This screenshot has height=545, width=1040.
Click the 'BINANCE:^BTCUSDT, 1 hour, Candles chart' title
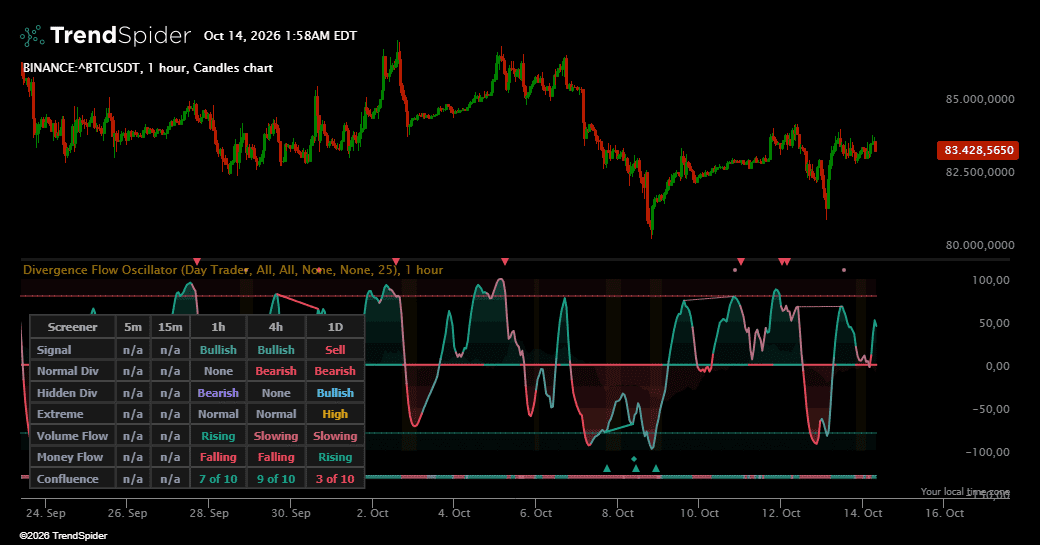pyautogui.click(x=147, y=68)
